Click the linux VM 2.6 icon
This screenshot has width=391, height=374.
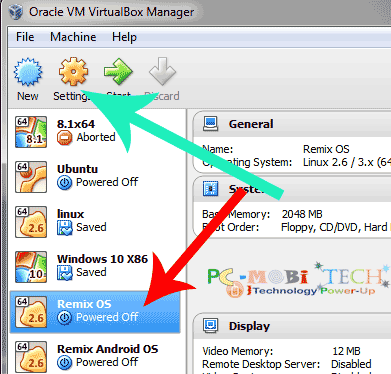(x=31, y=222)
